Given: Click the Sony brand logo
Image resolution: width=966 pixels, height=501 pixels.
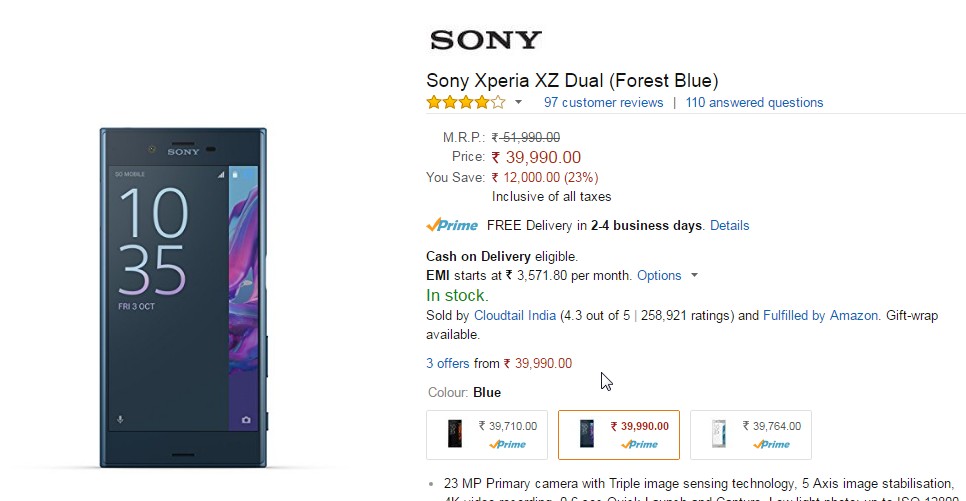Looking at the screenshot, I should click(x=485, y=40).
